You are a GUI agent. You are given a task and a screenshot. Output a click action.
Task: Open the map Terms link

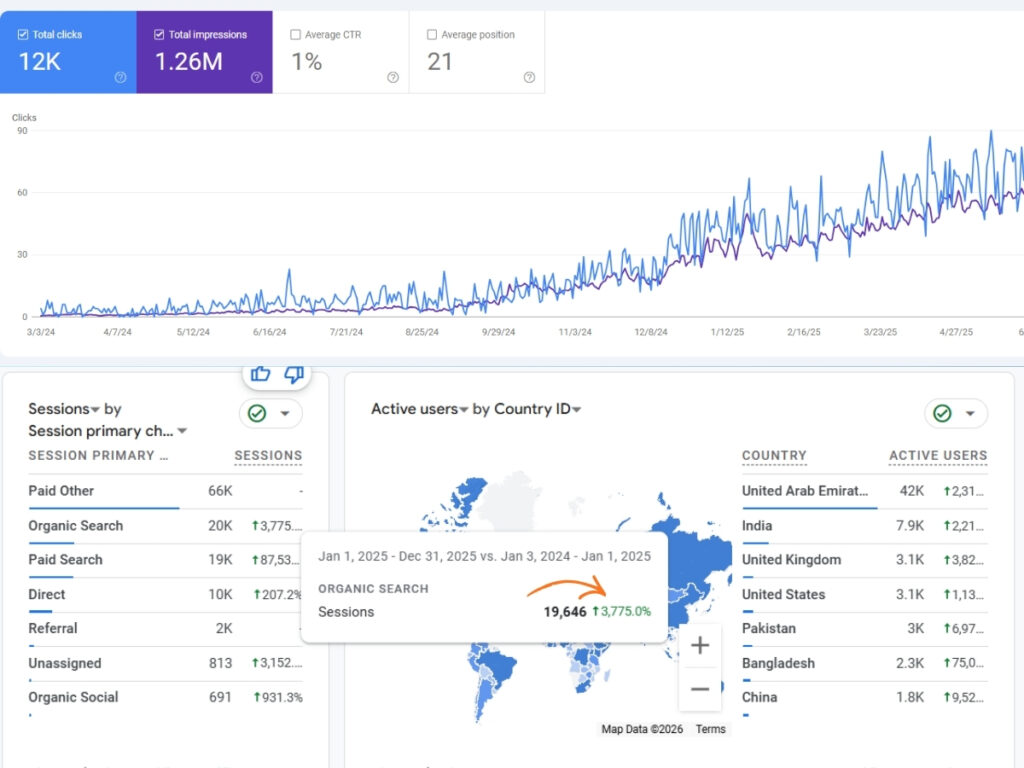710,729
